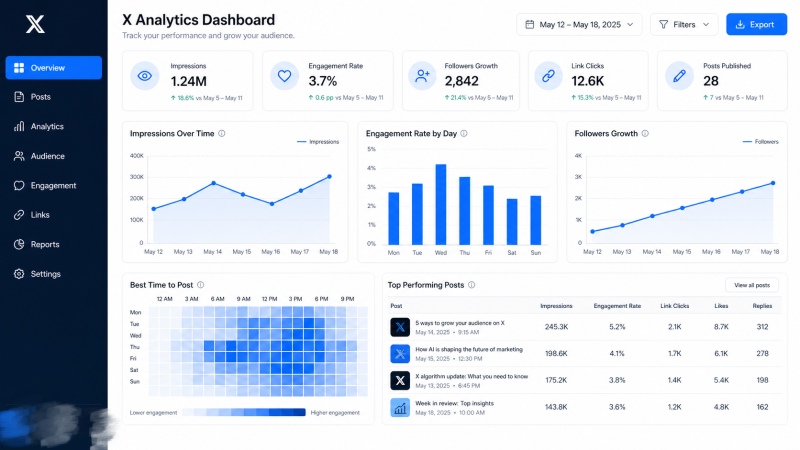Go to Audience in the sidebar

pos(47,156)
